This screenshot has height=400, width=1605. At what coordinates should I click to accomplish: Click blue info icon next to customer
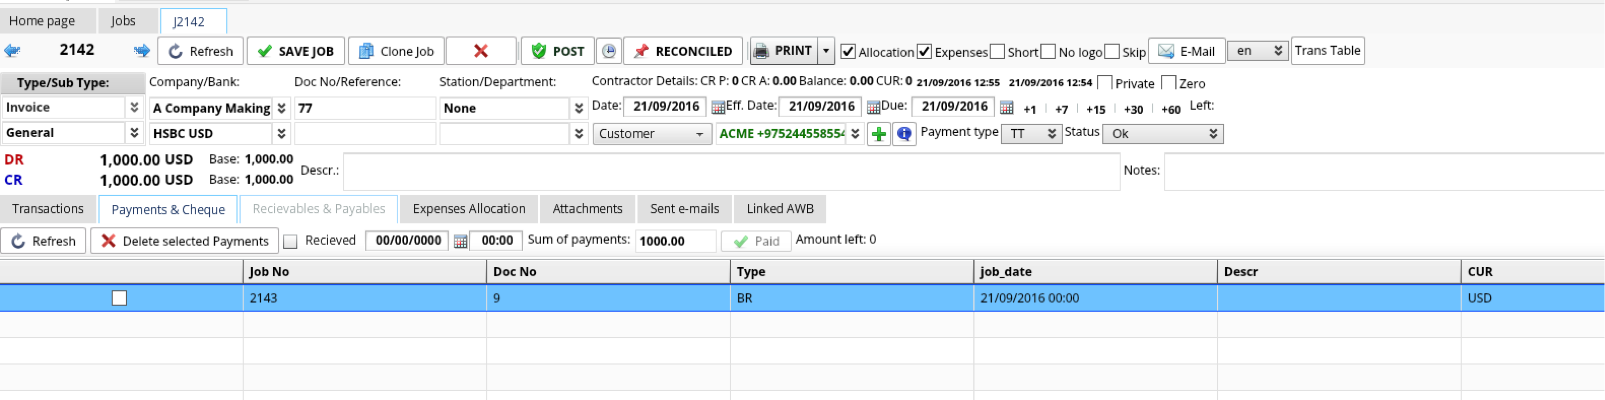coord(904,134)
